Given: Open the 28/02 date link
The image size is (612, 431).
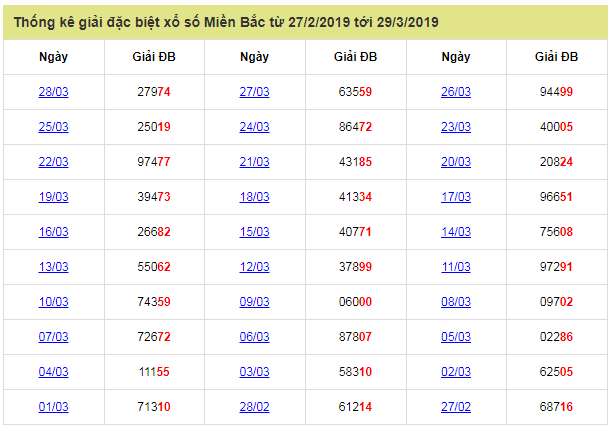Looking at the screenshot, I should tap(255, 407).
